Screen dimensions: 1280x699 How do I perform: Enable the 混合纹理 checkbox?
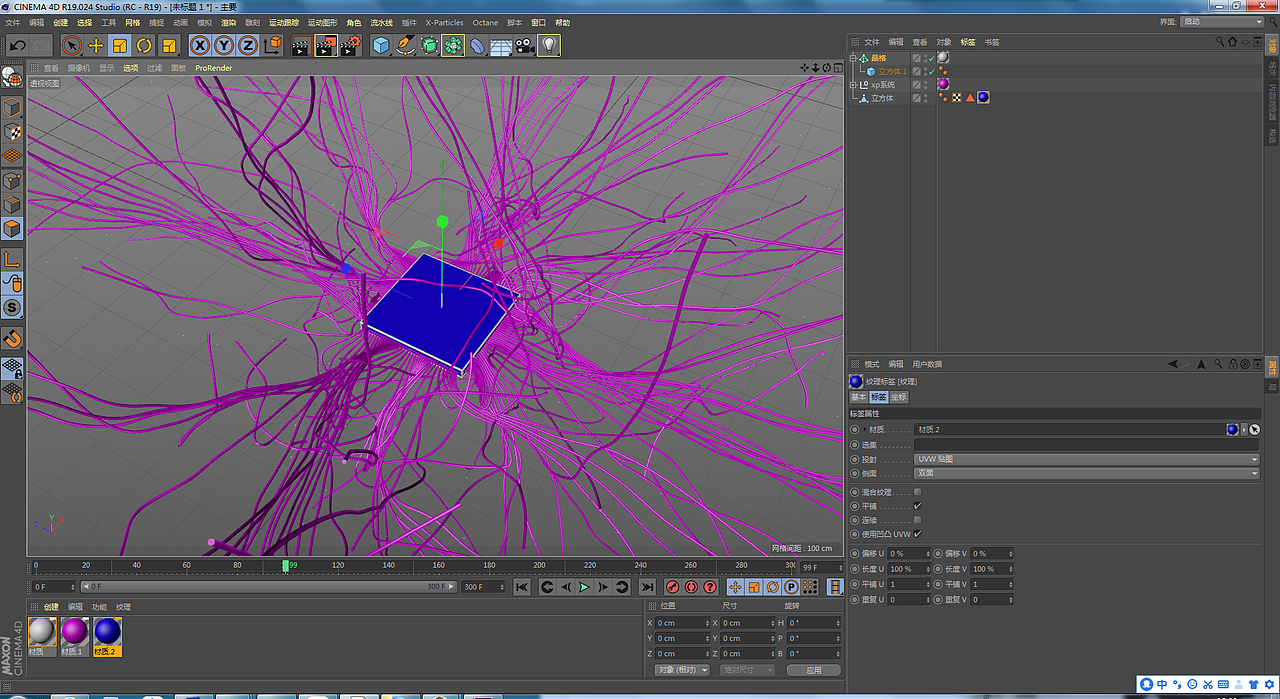pos(917,492)
